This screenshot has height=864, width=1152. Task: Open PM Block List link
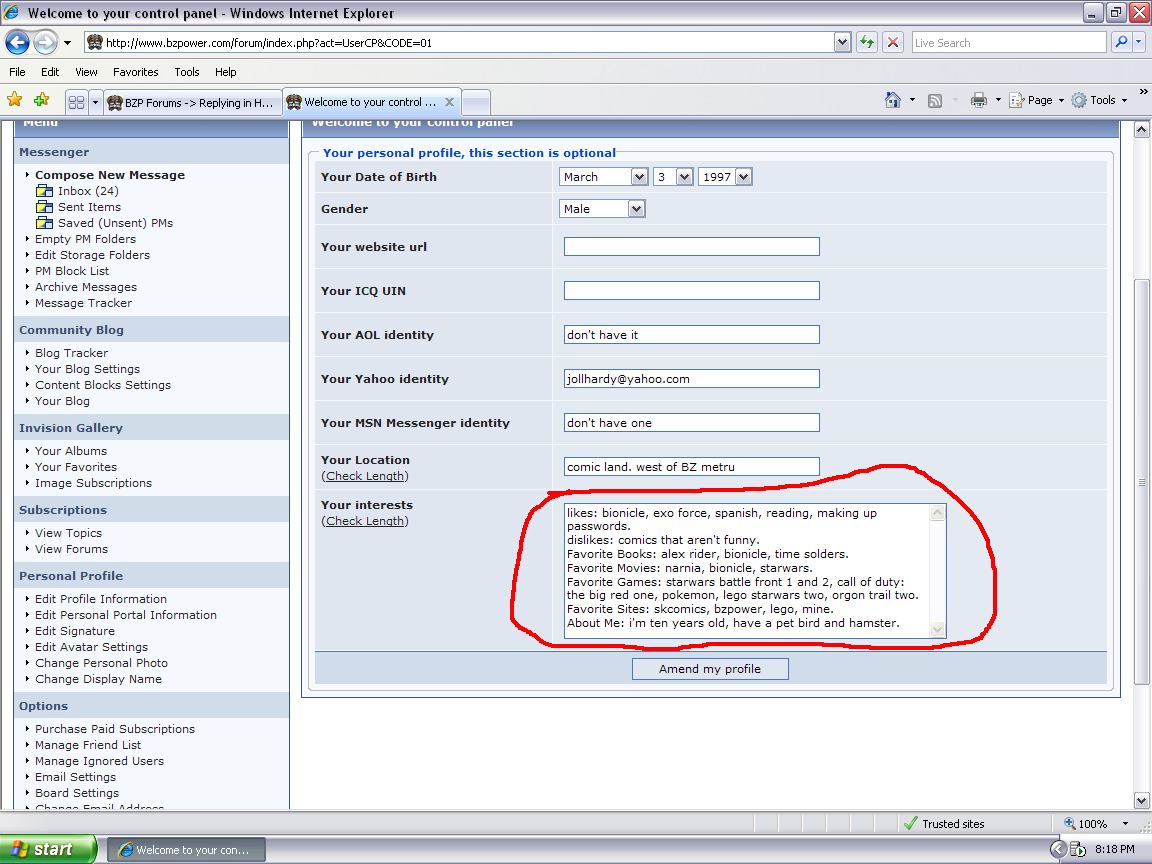72,271
